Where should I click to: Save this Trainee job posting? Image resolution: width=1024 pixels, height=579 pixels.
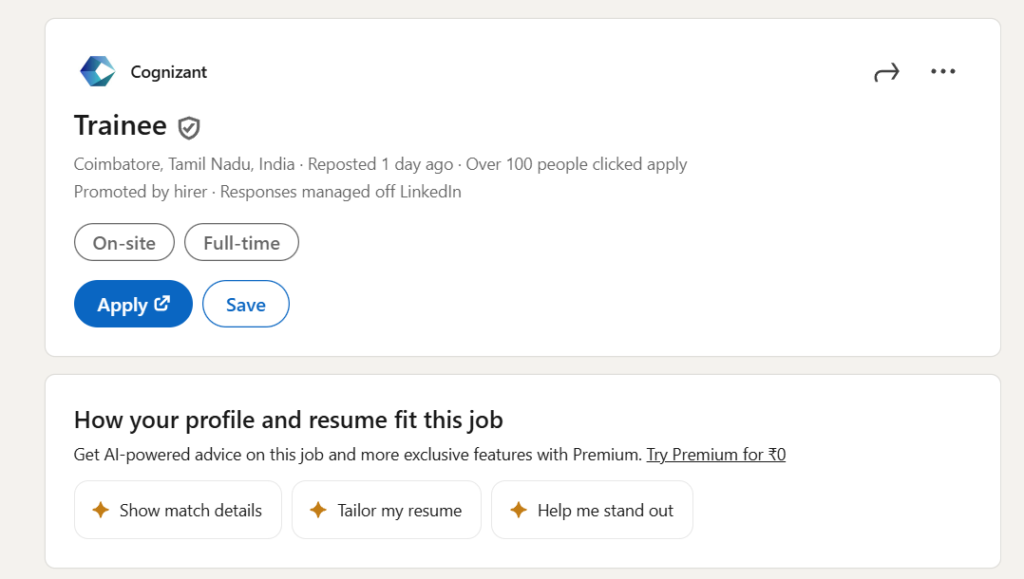(245, 304)
